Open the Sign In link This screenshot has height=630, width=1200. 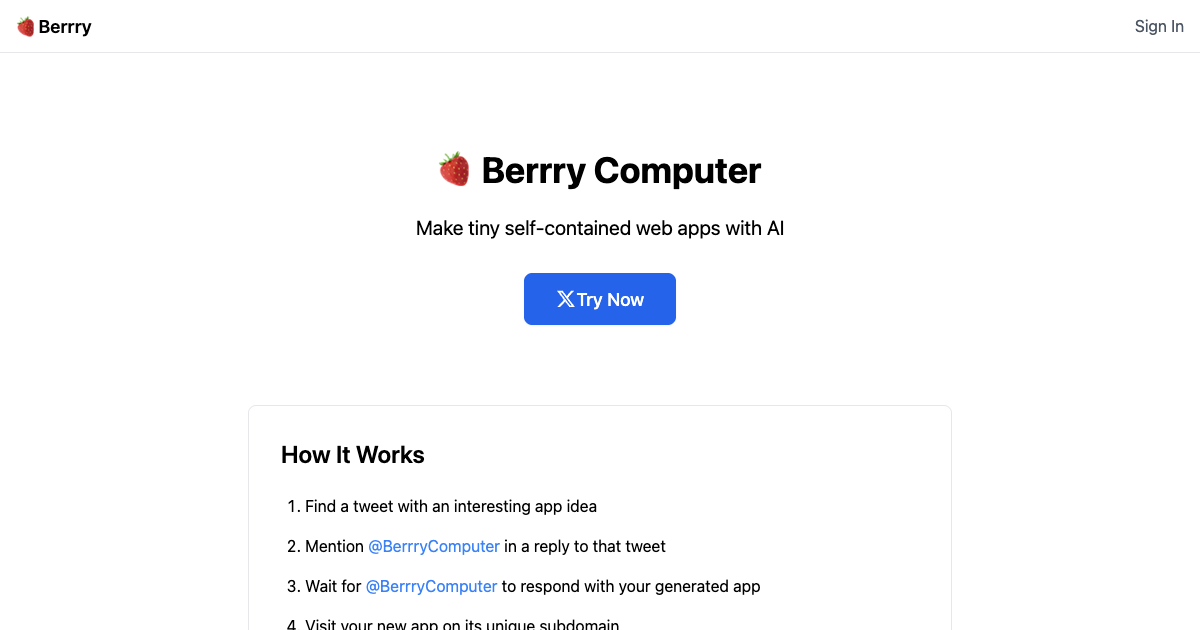pyautogui.click(x=1159, y=26)
